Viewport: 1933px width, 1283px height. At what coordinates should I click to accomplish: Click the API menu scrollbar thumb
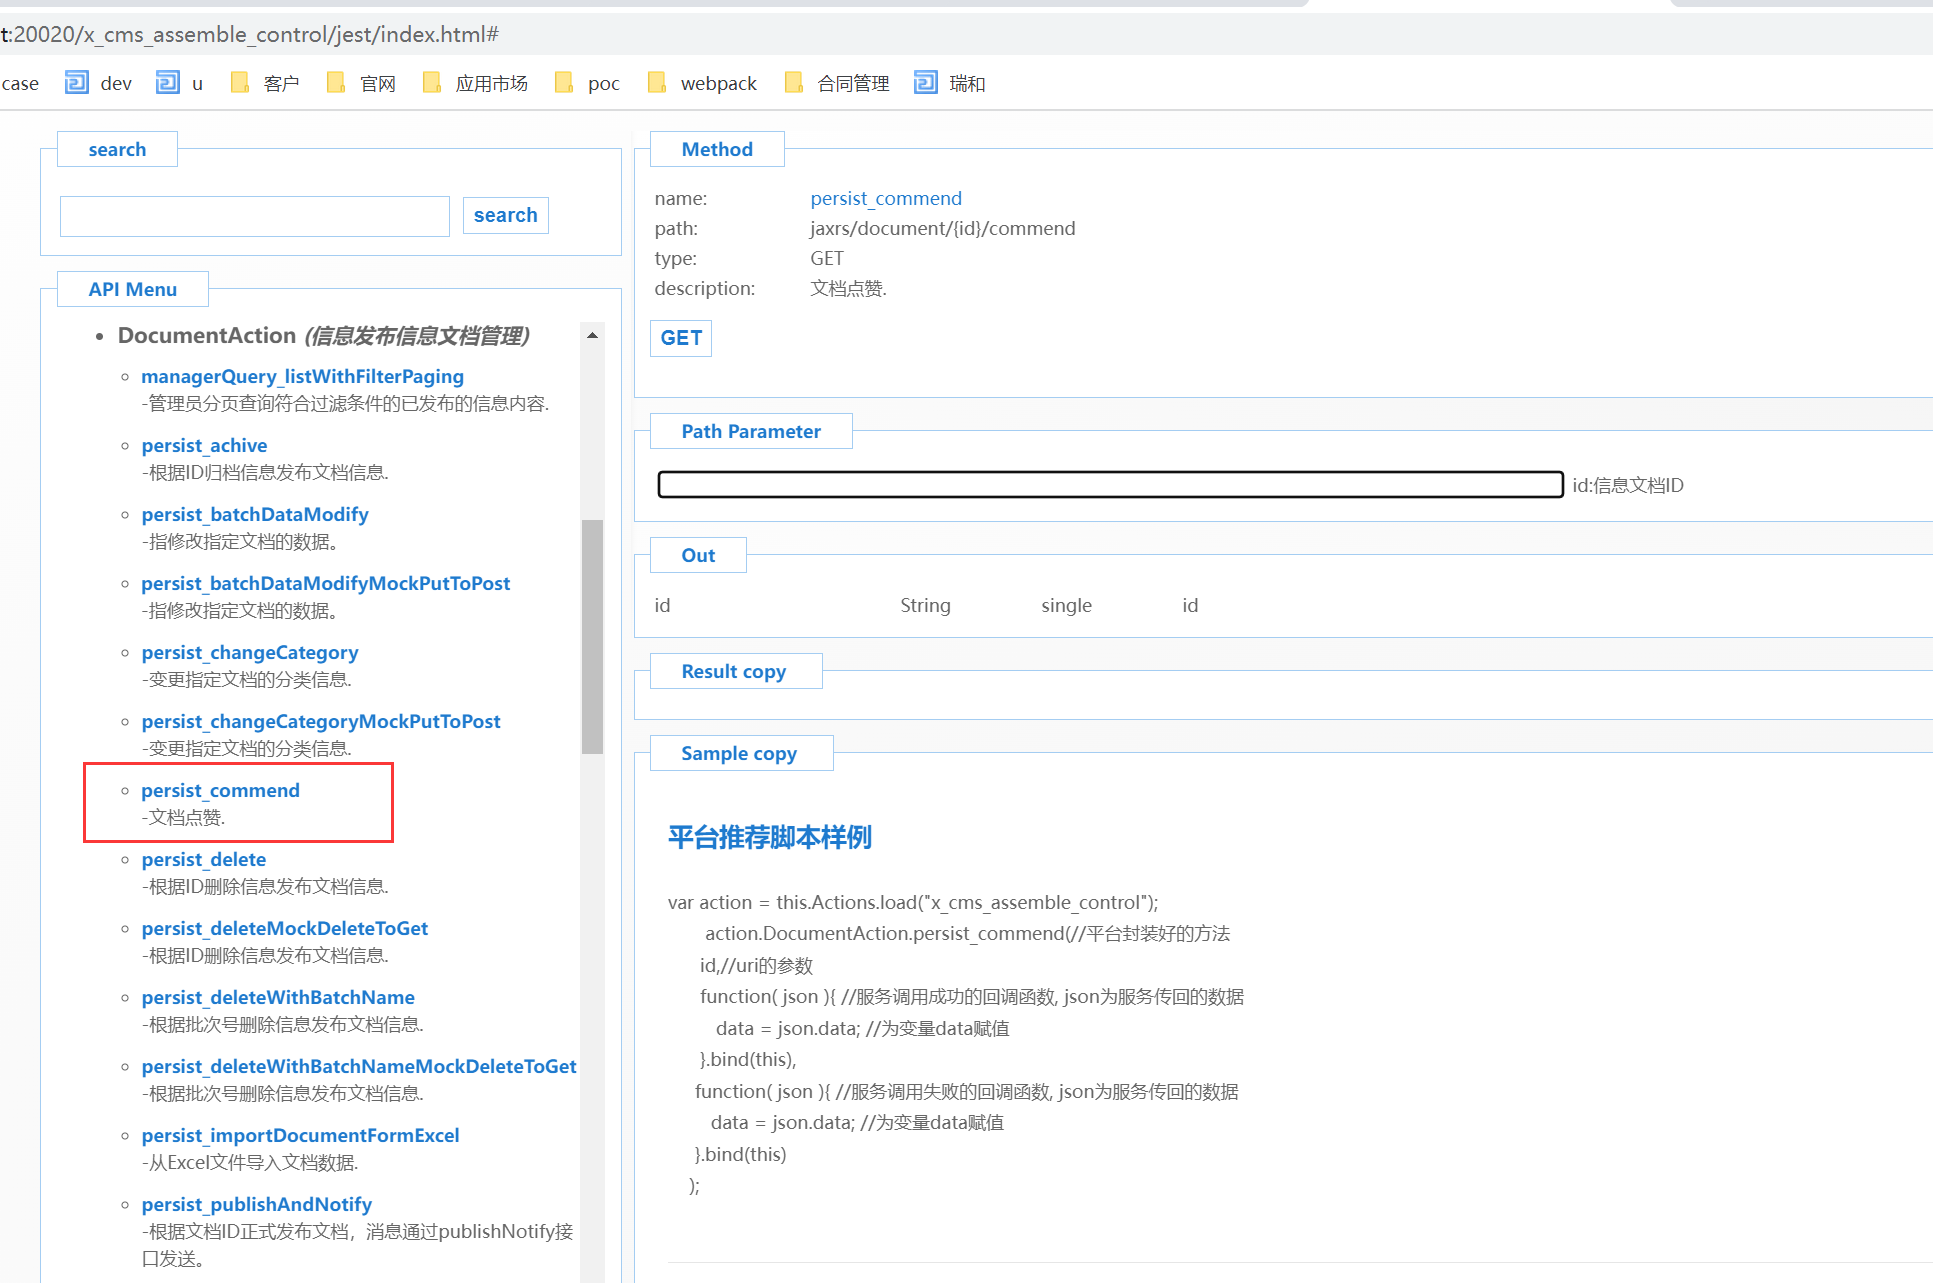coord(592,636)
